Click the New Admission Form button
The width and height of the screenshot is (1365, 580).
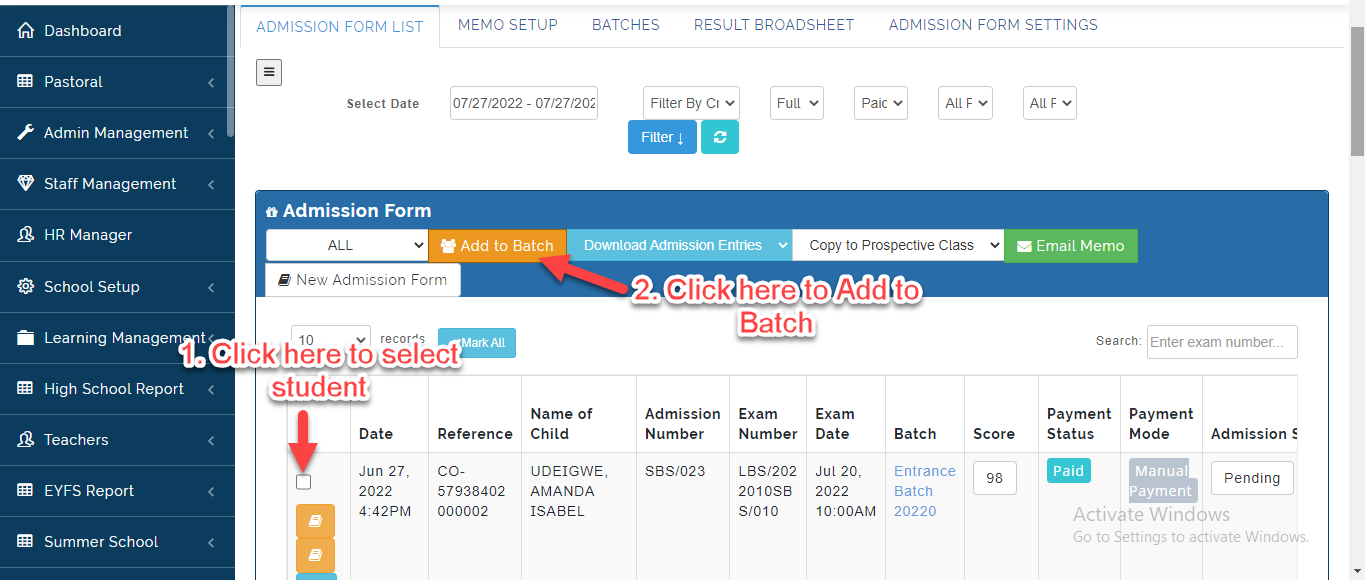363,280
